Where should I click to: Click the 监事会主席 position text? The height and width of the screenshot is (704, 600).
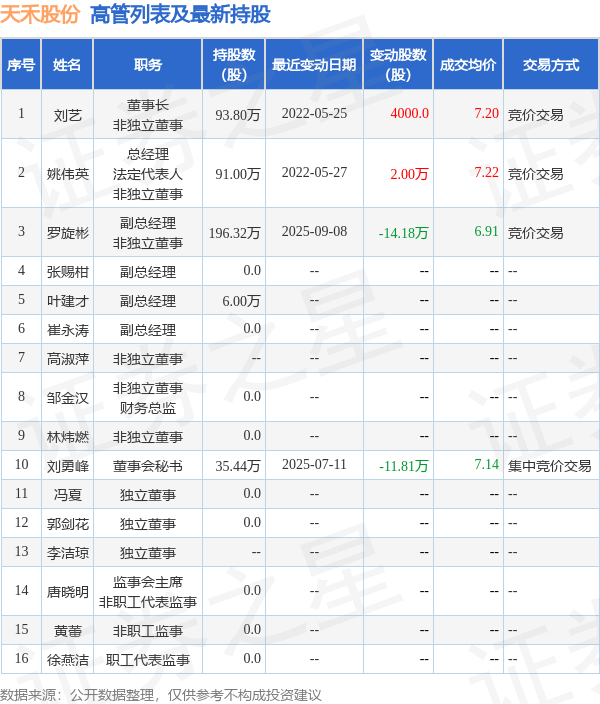tap(147, 582)
